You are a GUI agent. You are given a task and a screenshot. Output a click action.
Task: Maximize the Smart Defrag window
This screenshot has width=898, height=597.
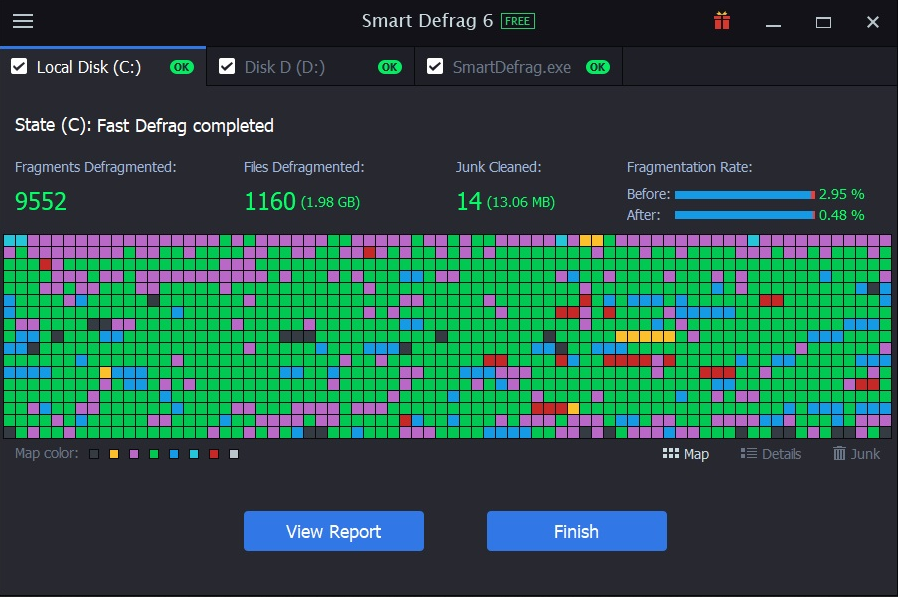pyautogui.click(x=824, y=22)
